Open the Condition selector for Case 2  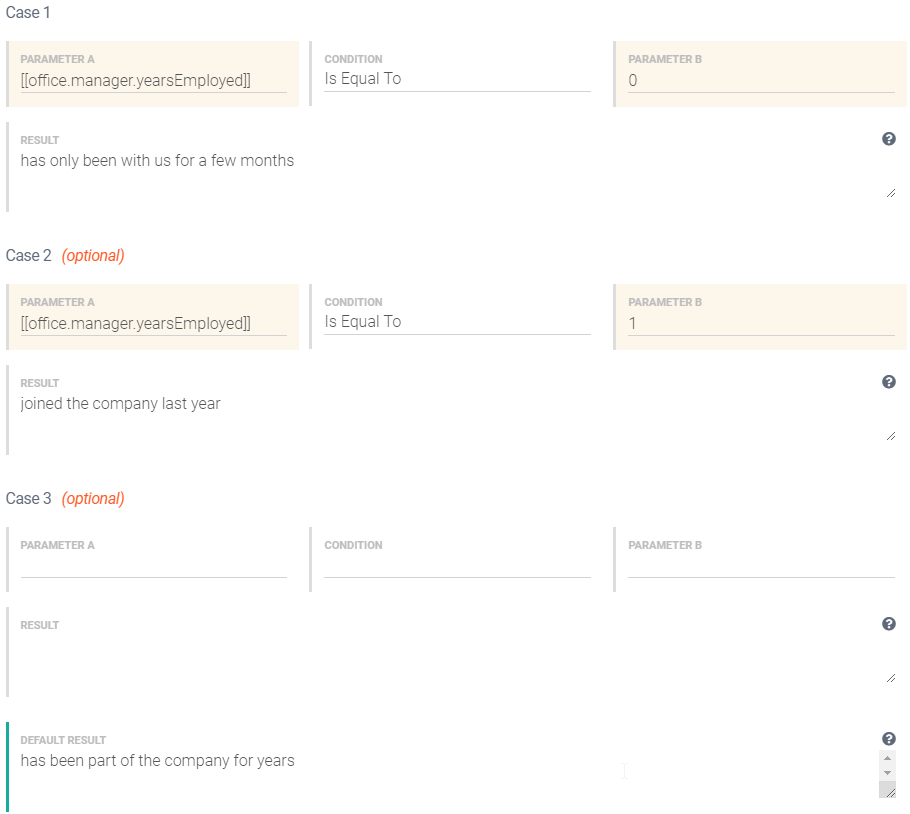tap(456, 321)
